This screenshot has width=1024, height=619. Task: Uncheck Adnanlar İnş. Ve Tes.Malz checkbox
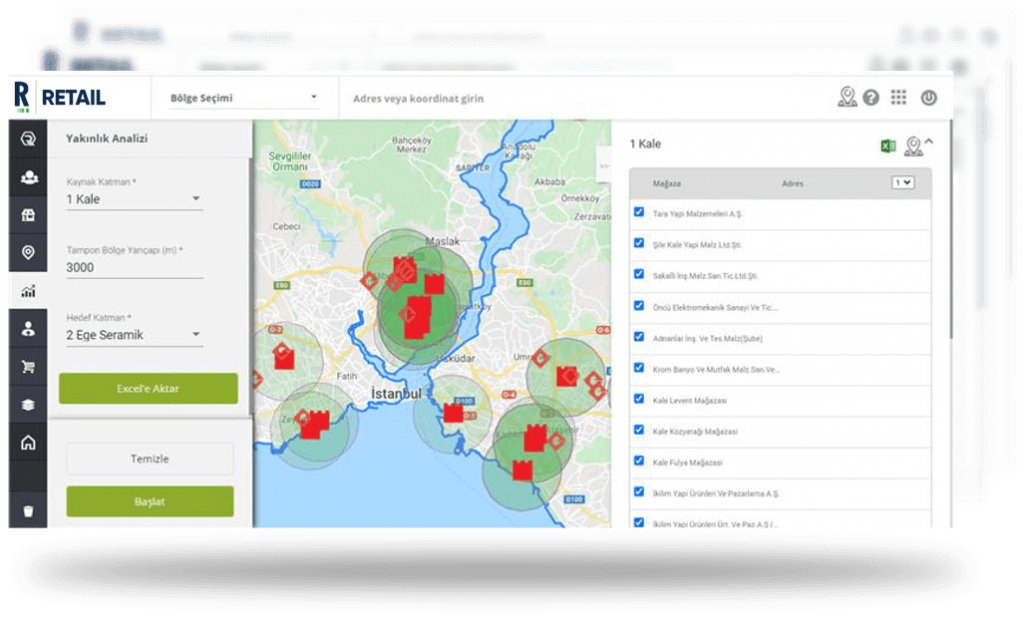[x=639, y=337]
